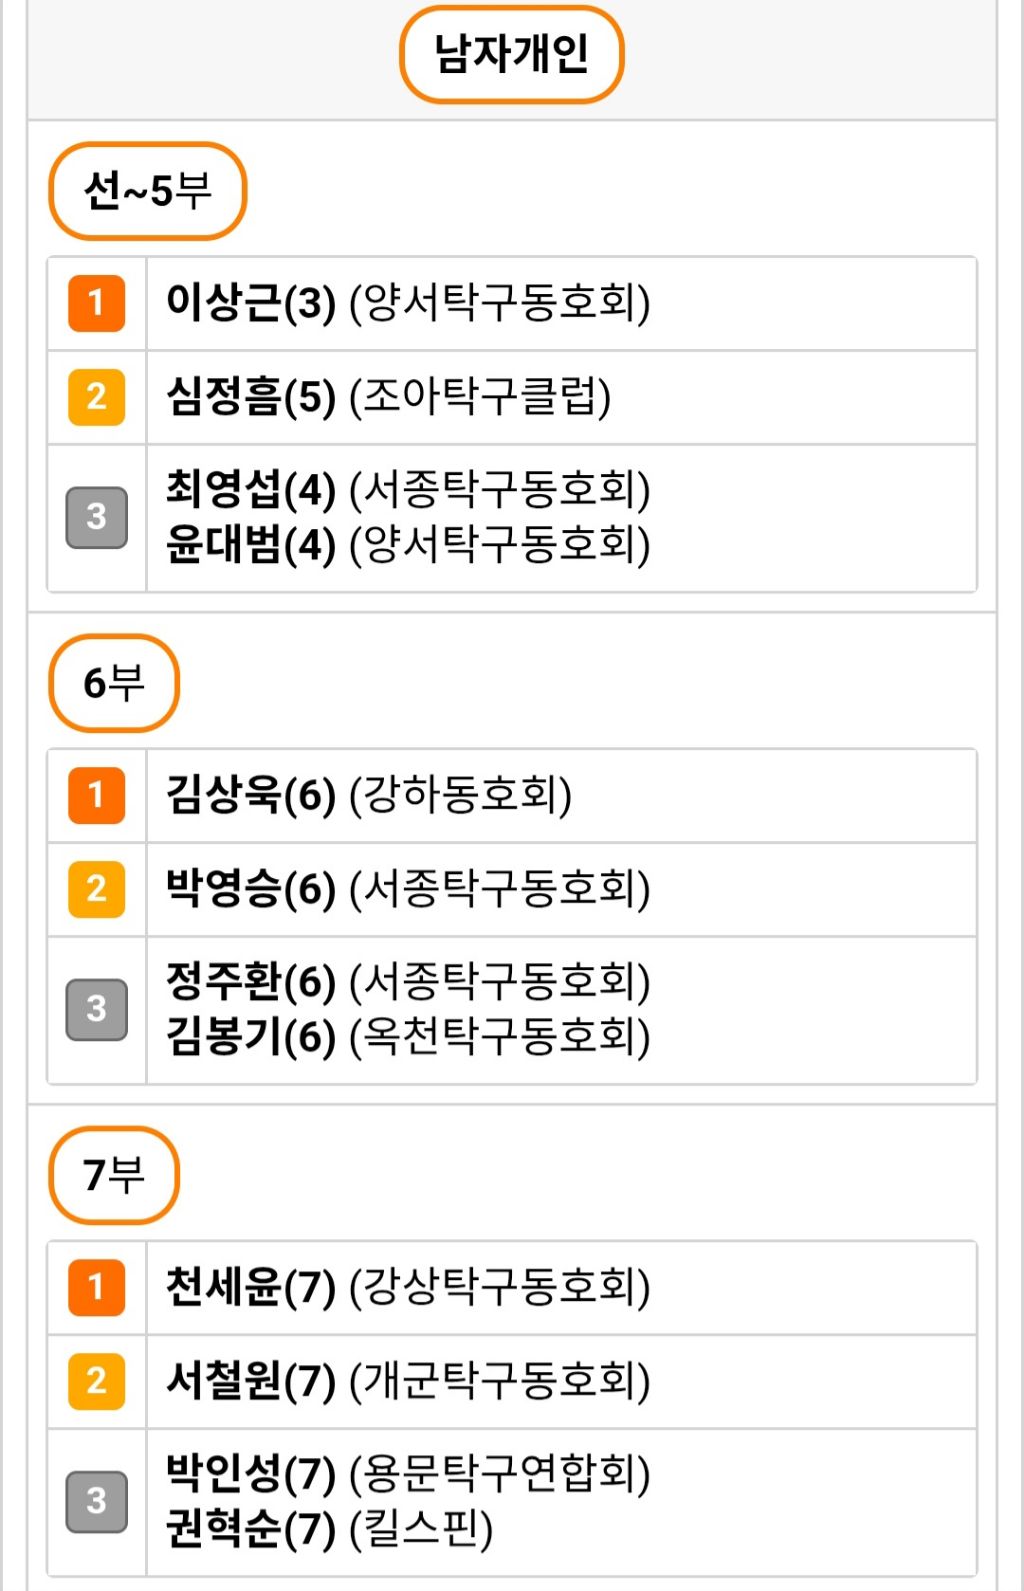
Task: Click 1st place badge in 6부
Action: pyautogui.click(x=96, y=795)
